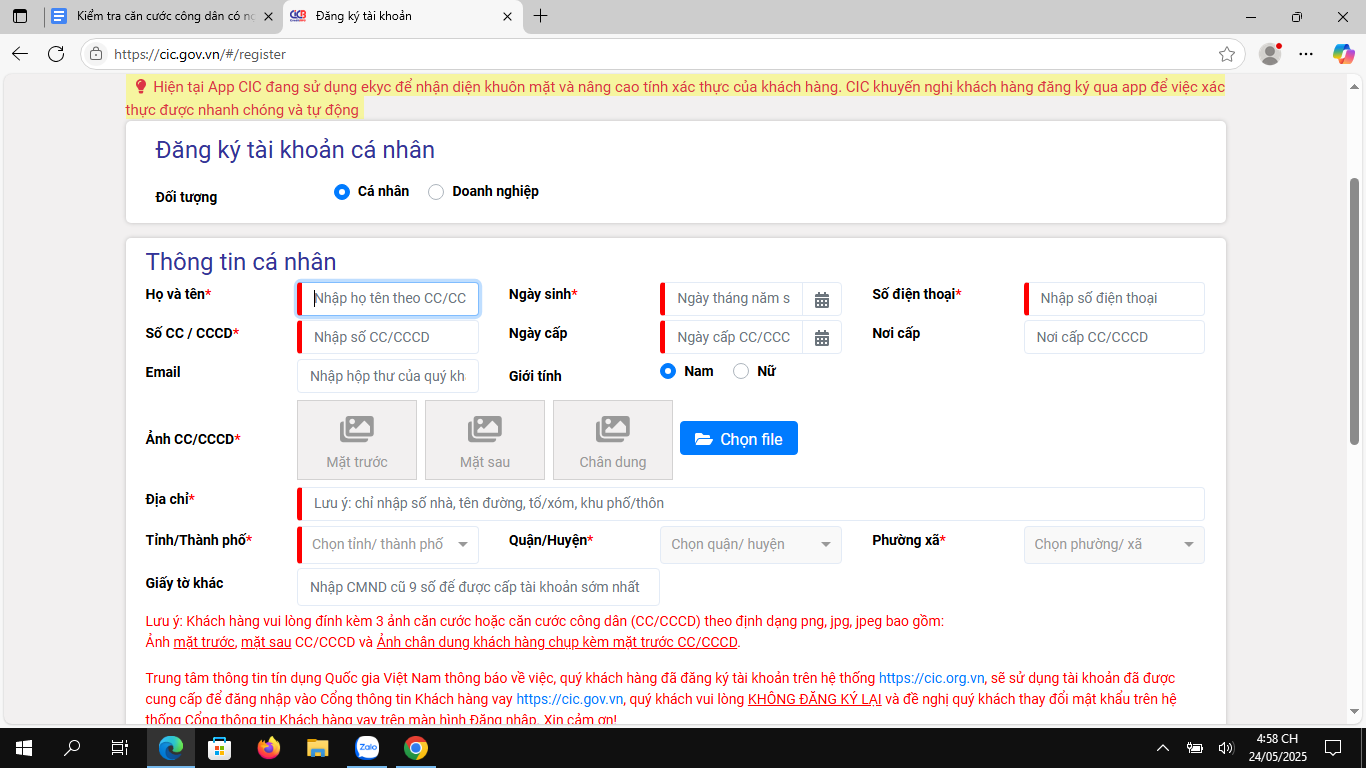Select the Cá nhân radio option

pos(342,192)
